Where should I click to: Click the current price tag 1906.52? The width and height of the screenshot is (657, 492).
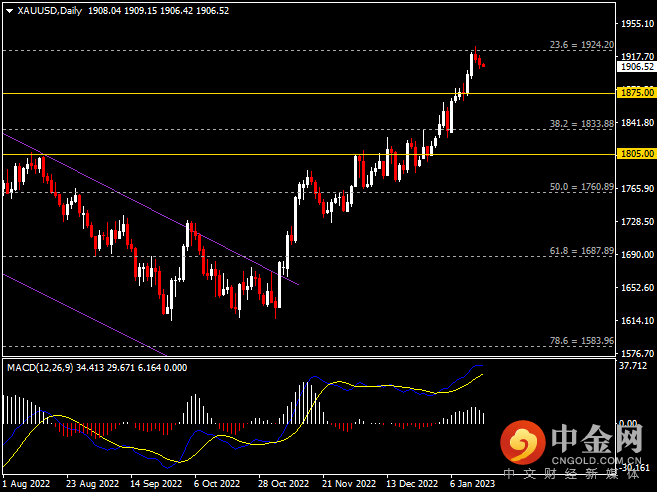pos(636,67)
